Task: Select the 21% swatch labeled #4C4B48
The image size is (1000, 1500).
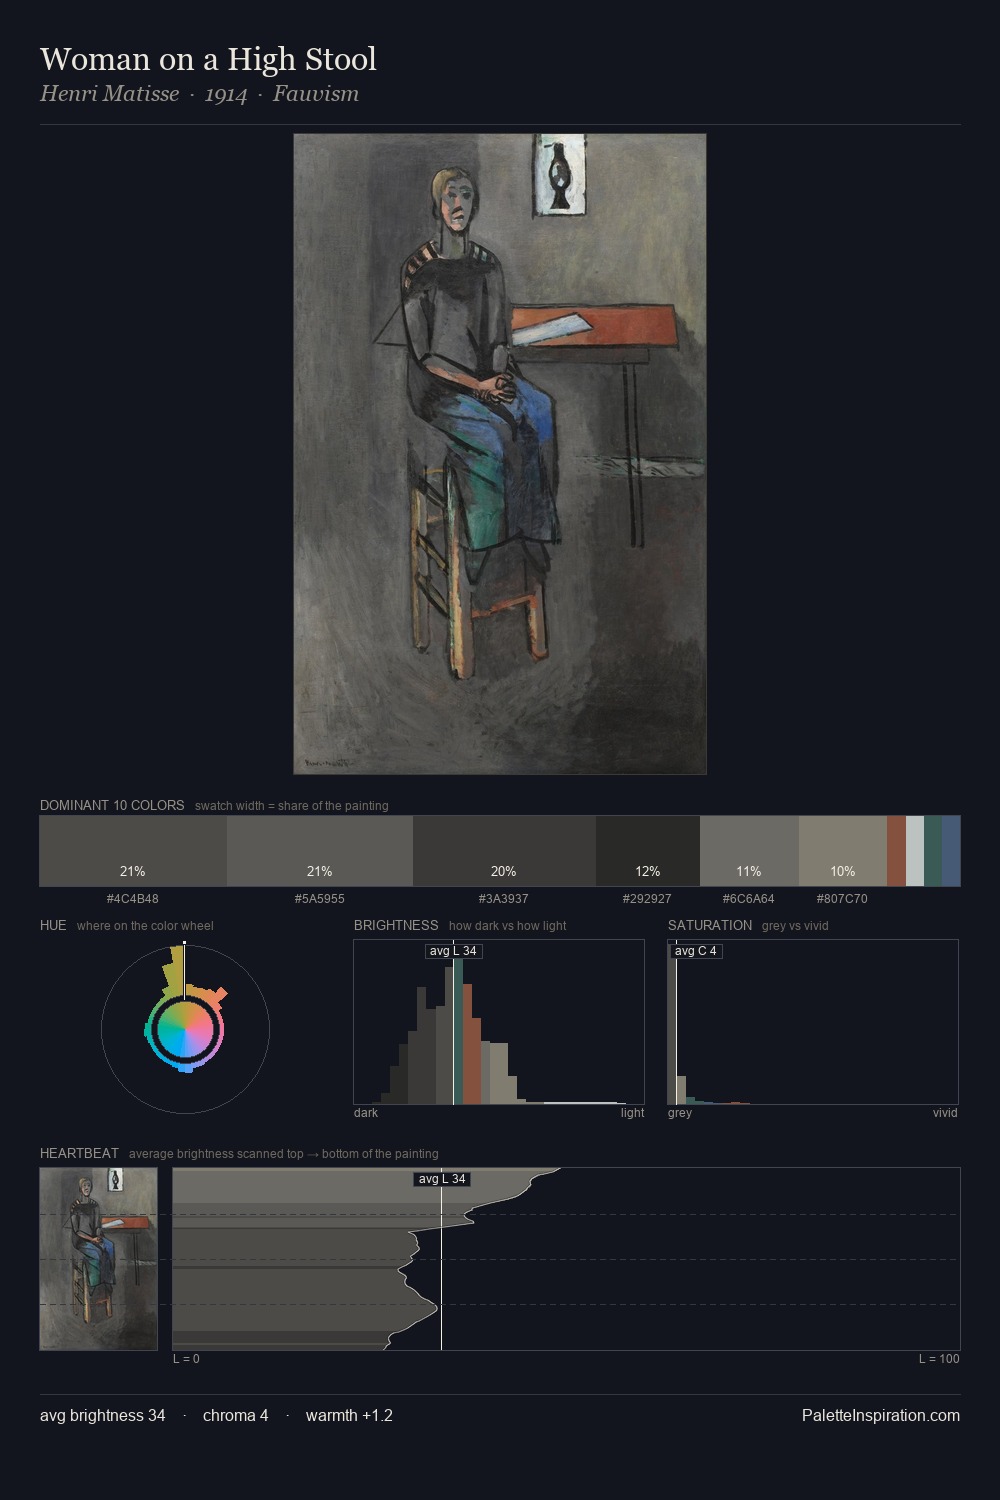Action: pos(133,851)
